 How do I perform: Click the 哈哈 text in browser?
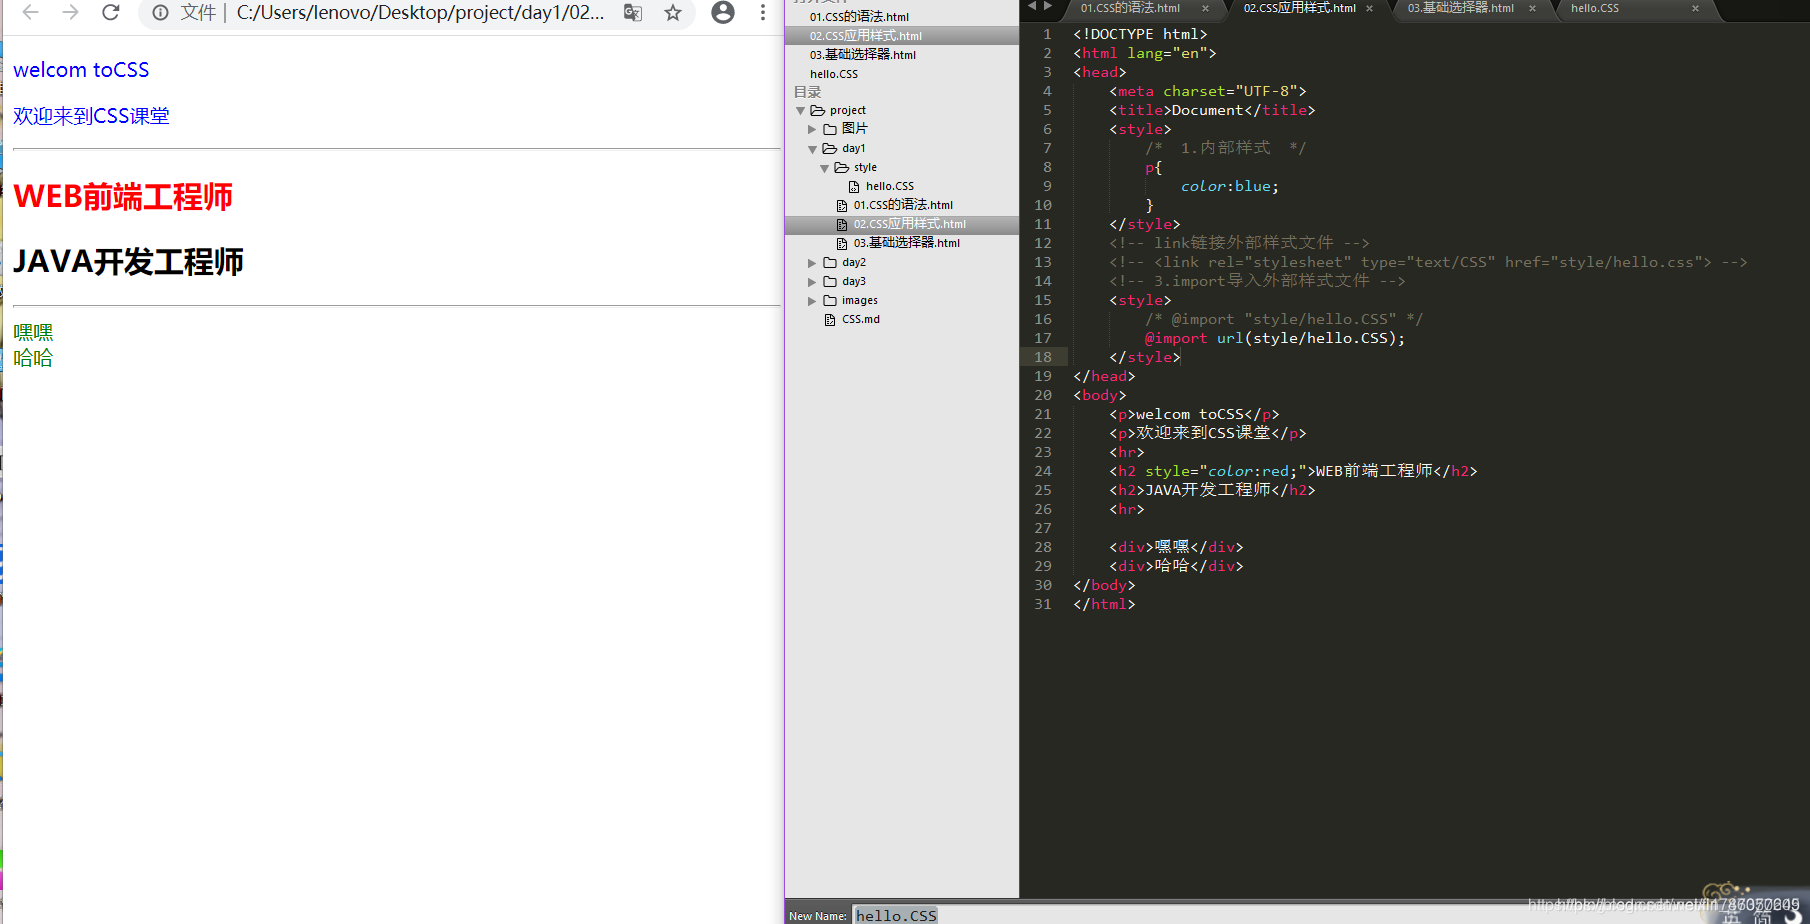(x=33, y=358)
